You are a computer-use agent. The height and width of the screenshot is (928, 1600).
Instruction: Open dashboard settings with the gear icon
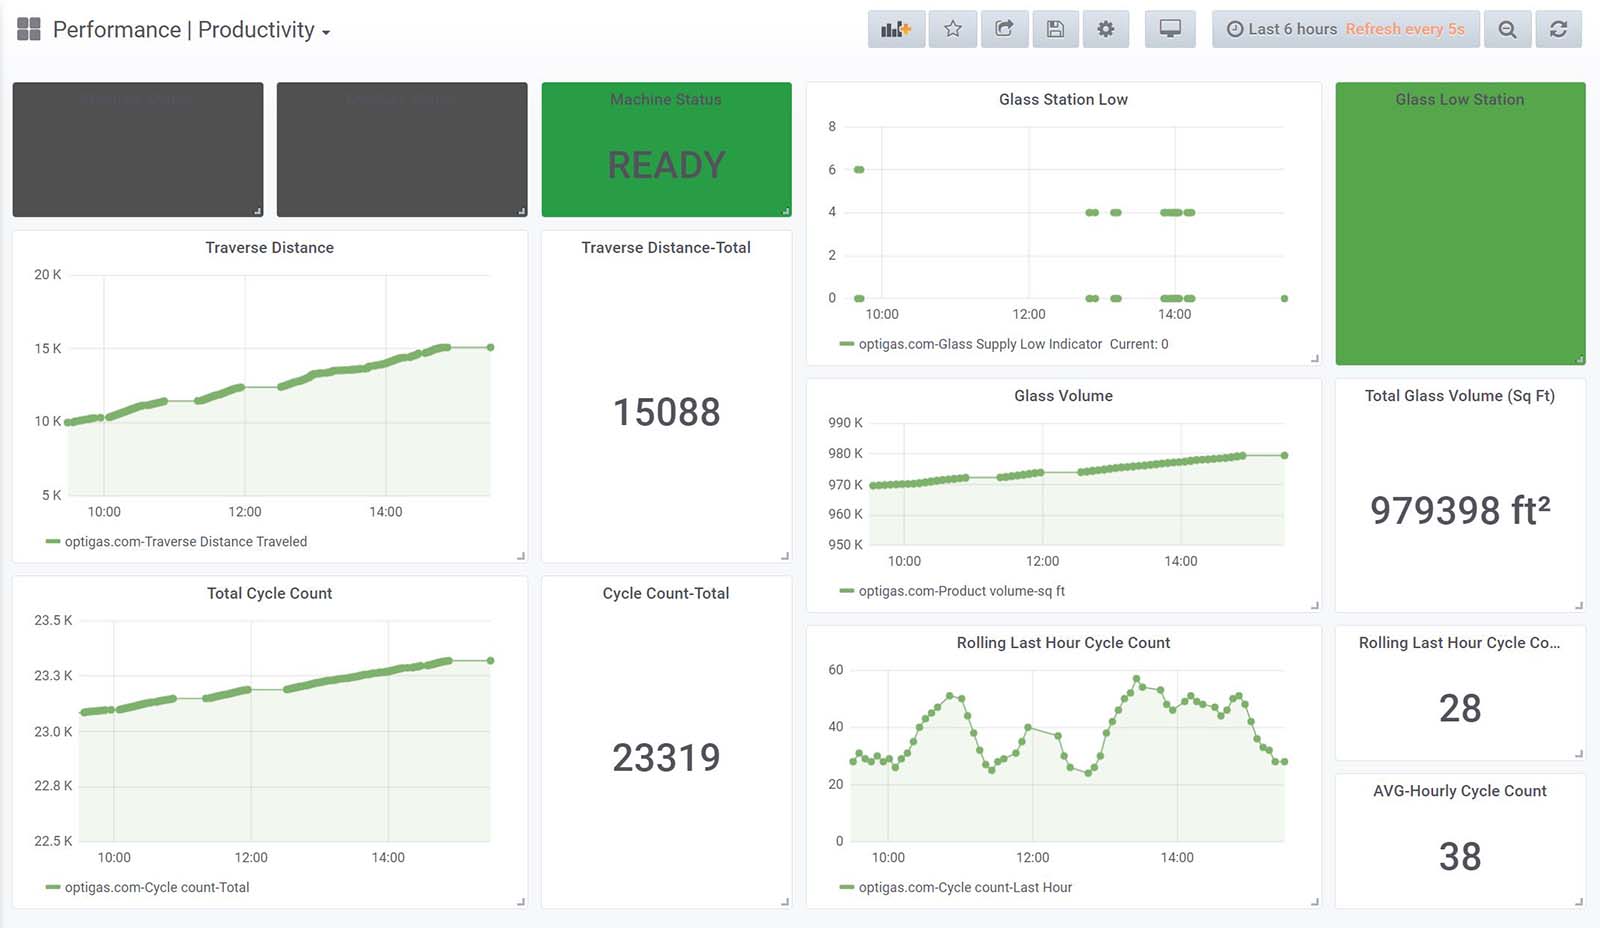tap(1106, 29)
